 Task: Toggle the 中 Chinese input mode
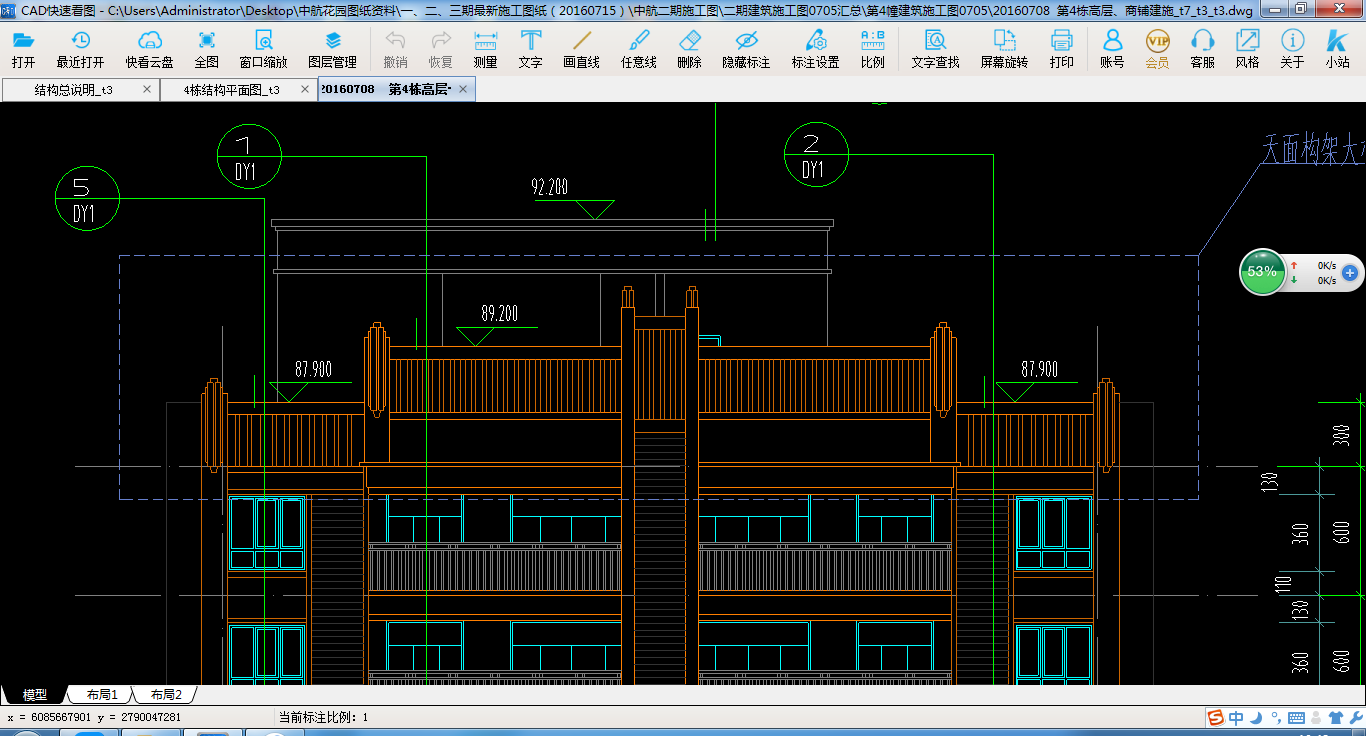click(1237, 717)
